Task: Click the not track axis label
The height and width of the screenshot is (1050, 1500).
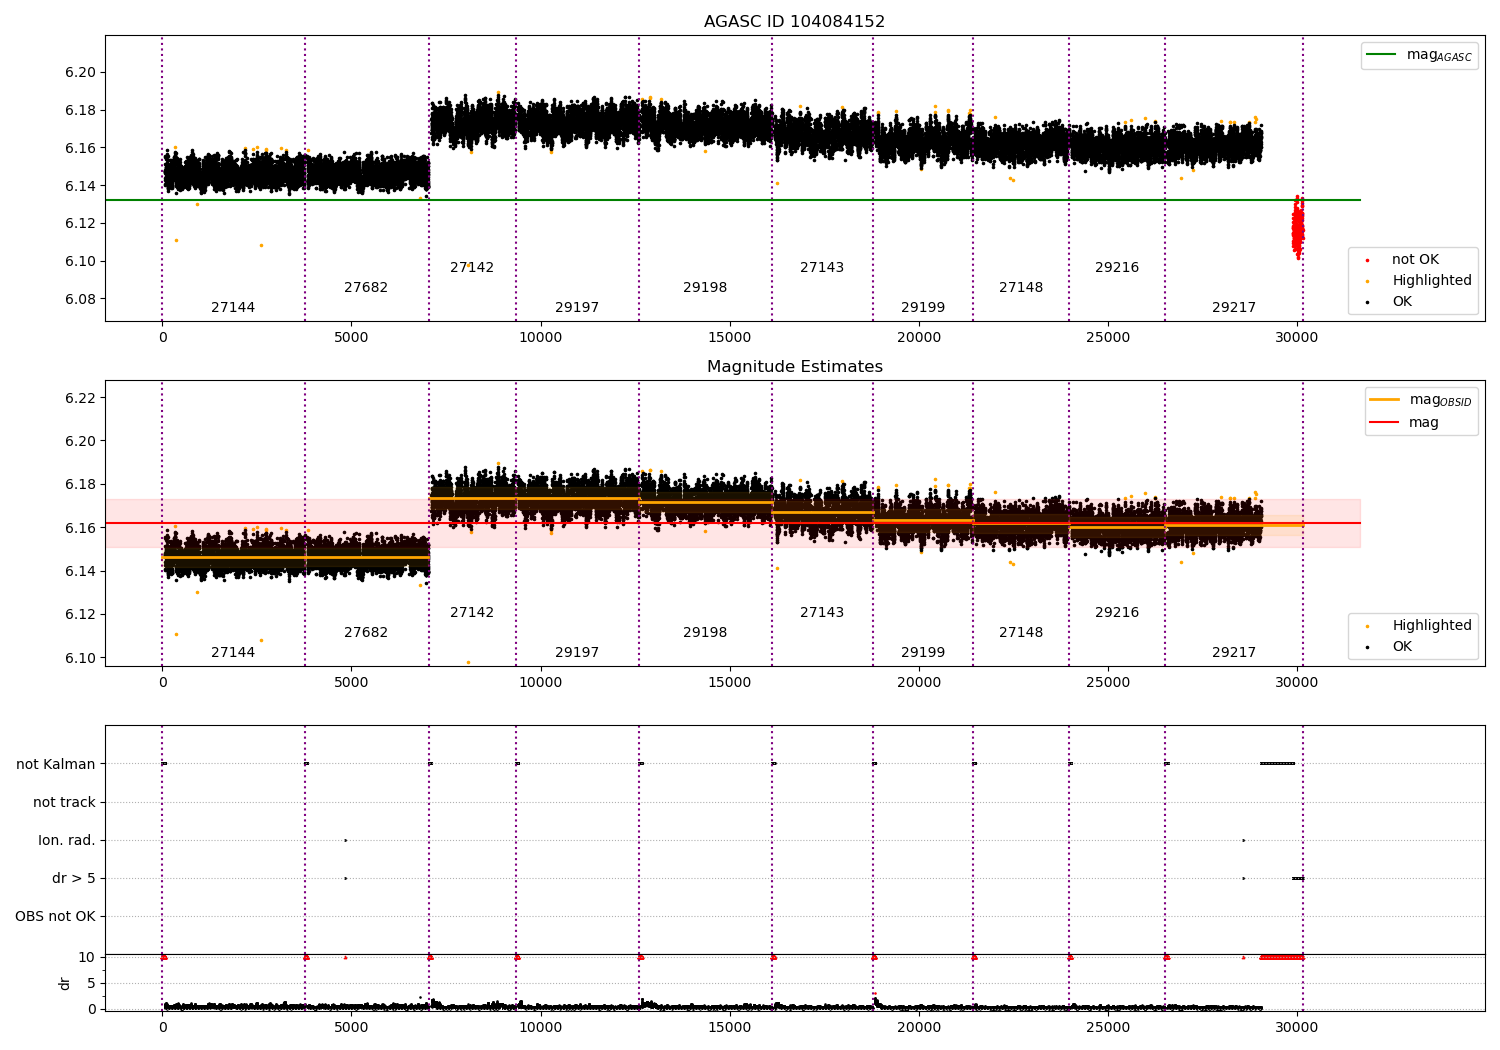Action: (x=64, y=803)
